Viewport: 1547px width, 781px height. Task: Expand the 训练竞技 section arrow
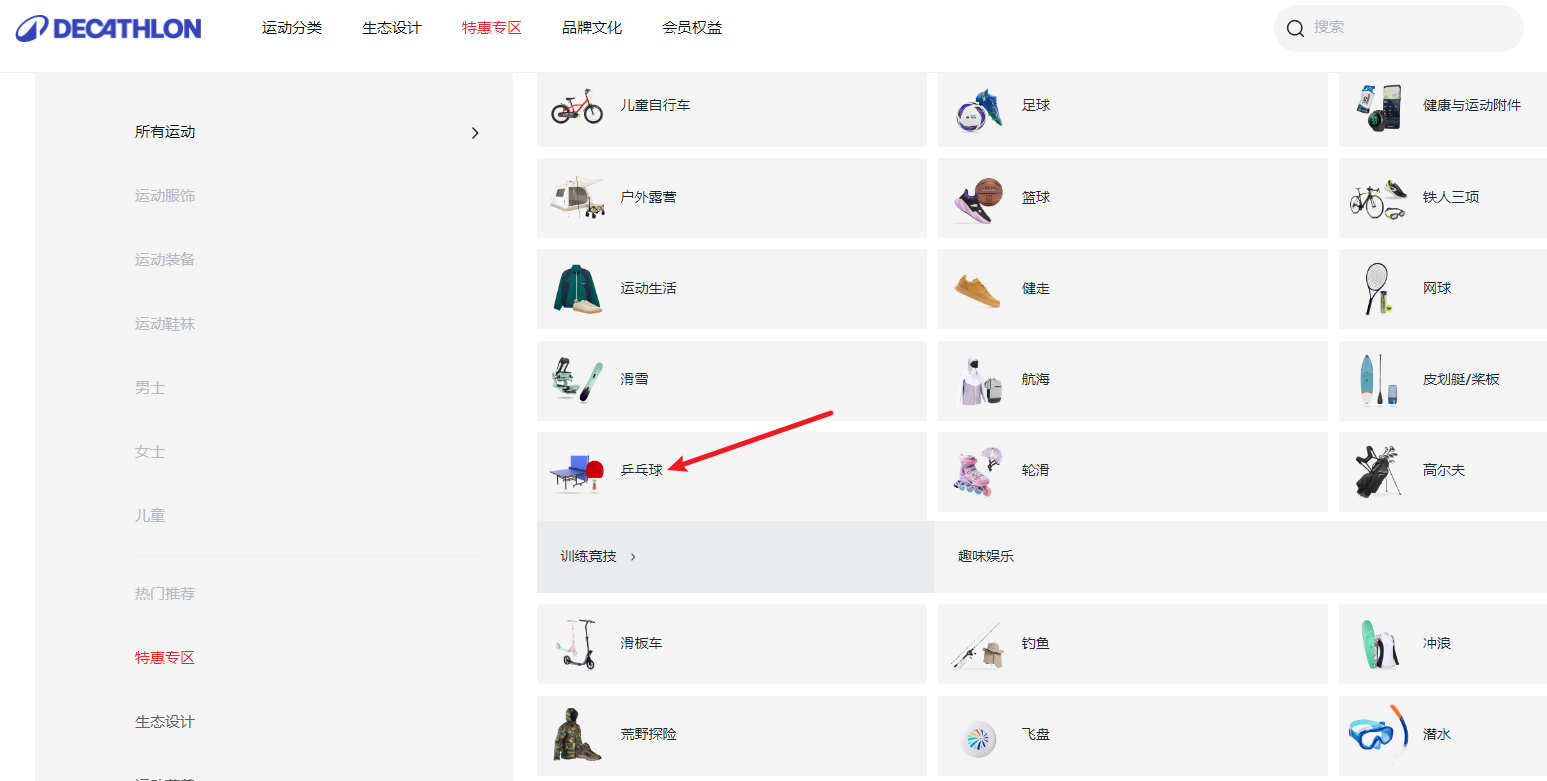633,557
